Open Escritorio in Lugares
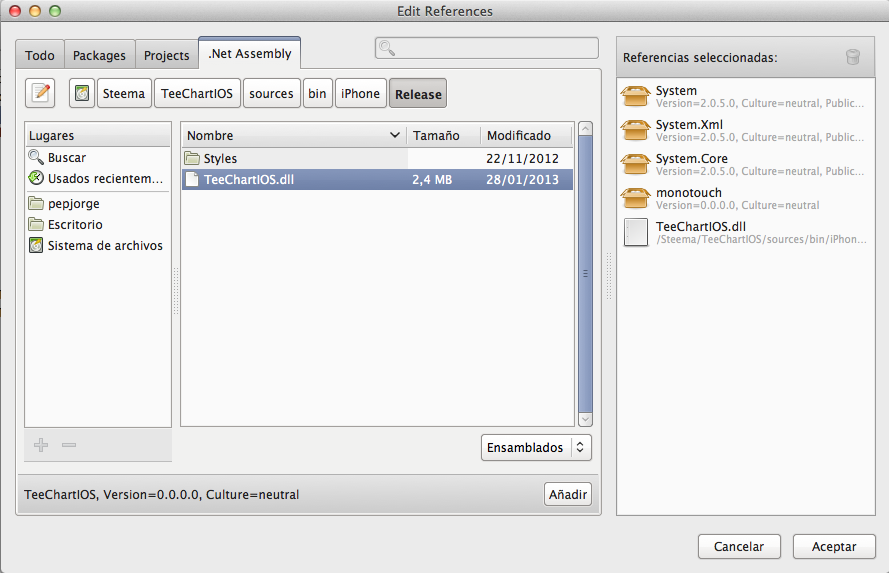The height and width of the screenshot is (573, 889). tap(98, 224)
